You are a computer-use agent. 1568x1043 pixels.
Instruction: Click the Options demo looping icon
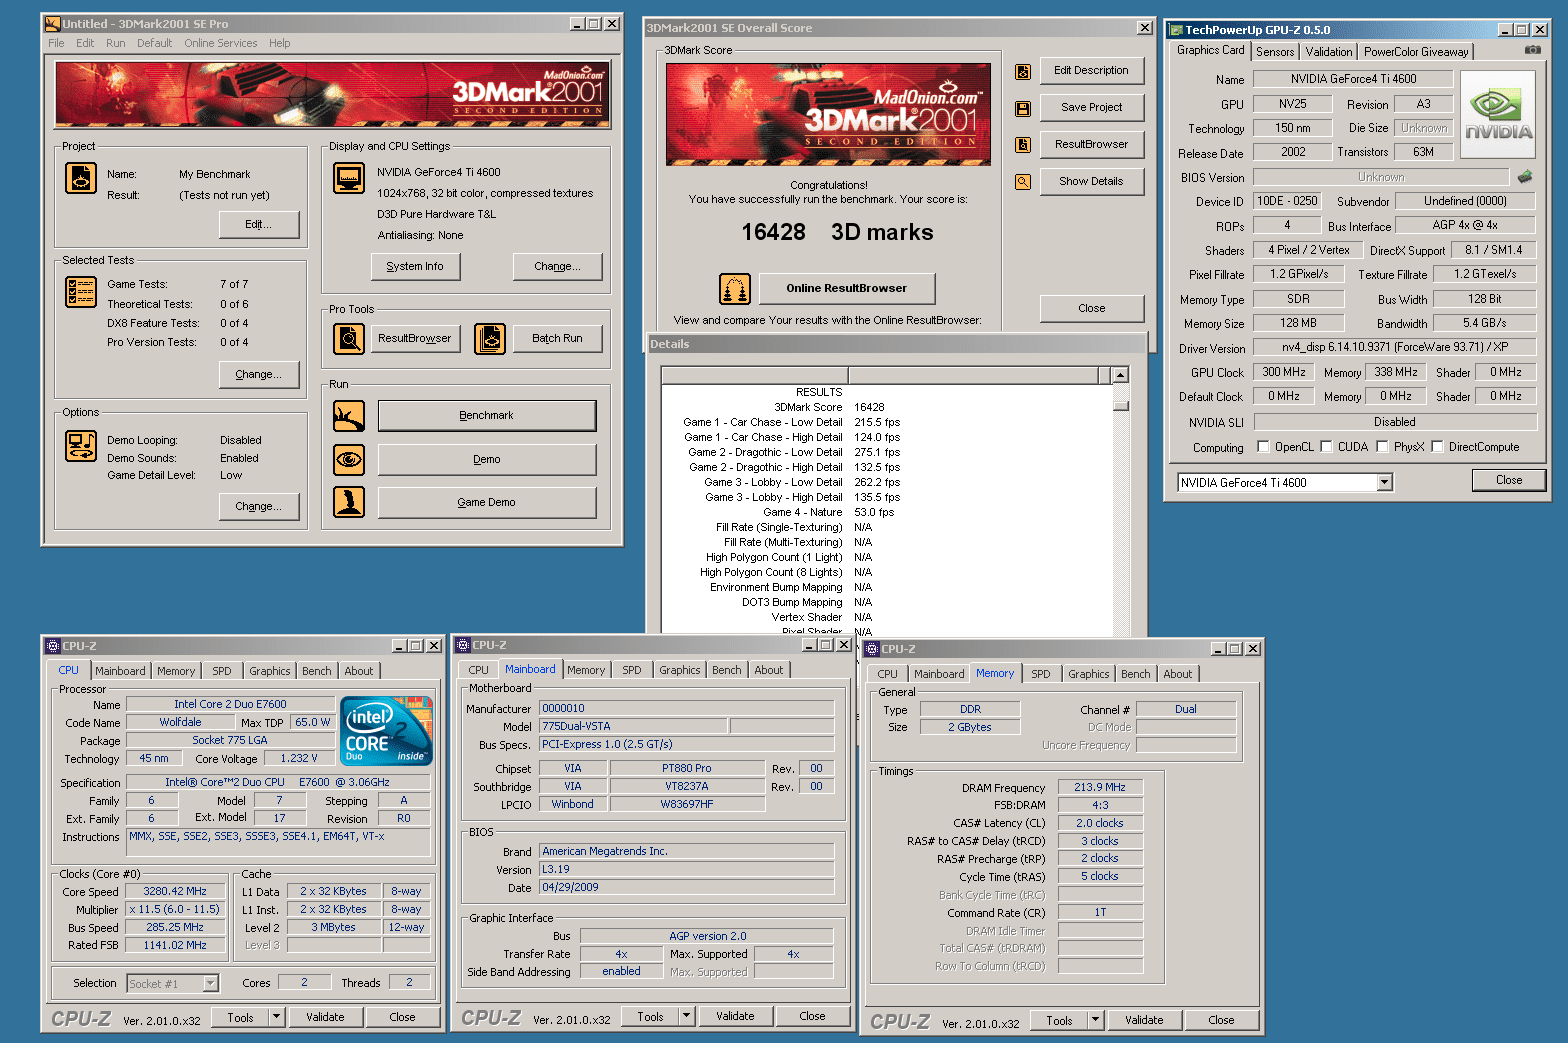coord(80,446)
